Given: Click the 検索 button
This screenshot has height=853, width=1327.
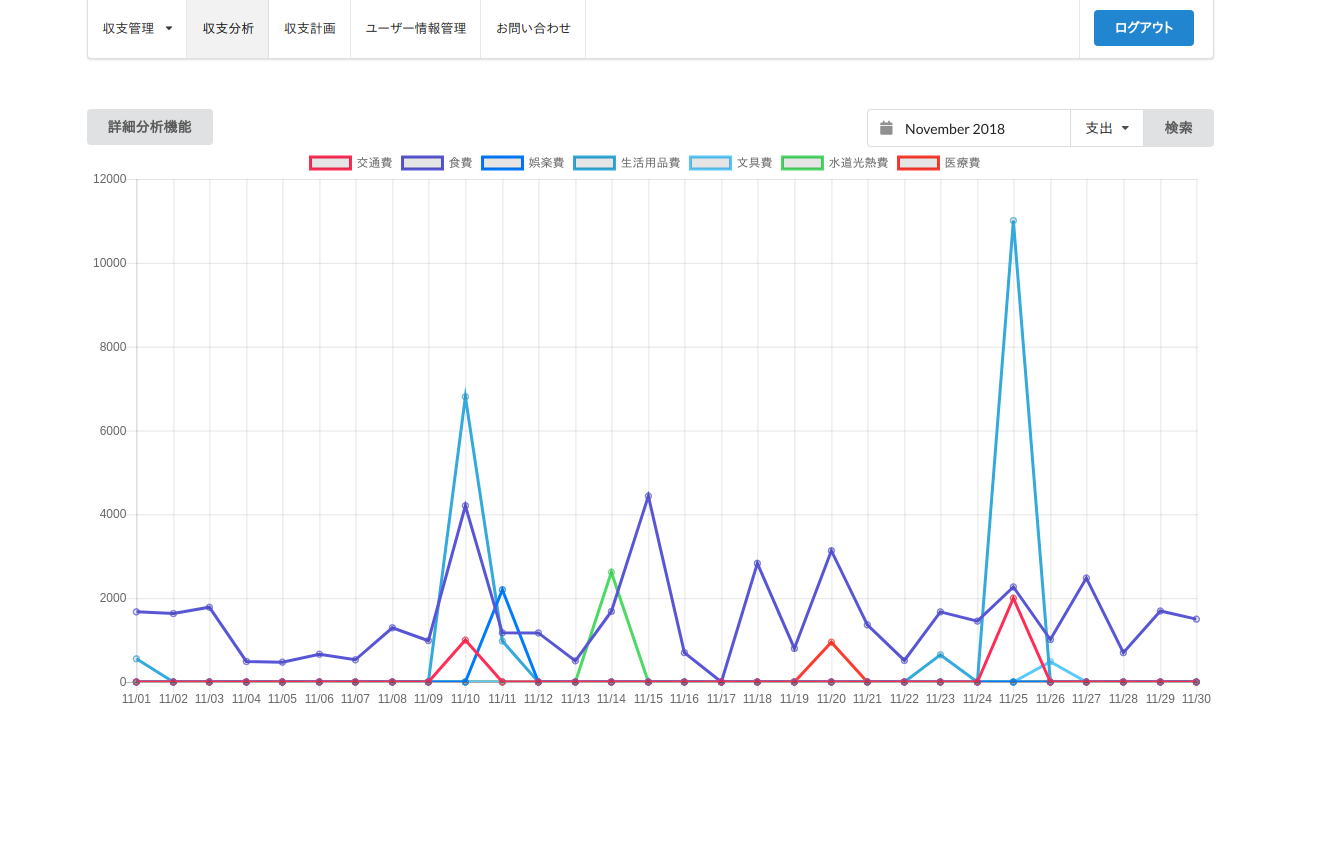Looking at the screenshot, I should tap(1179, 128).
